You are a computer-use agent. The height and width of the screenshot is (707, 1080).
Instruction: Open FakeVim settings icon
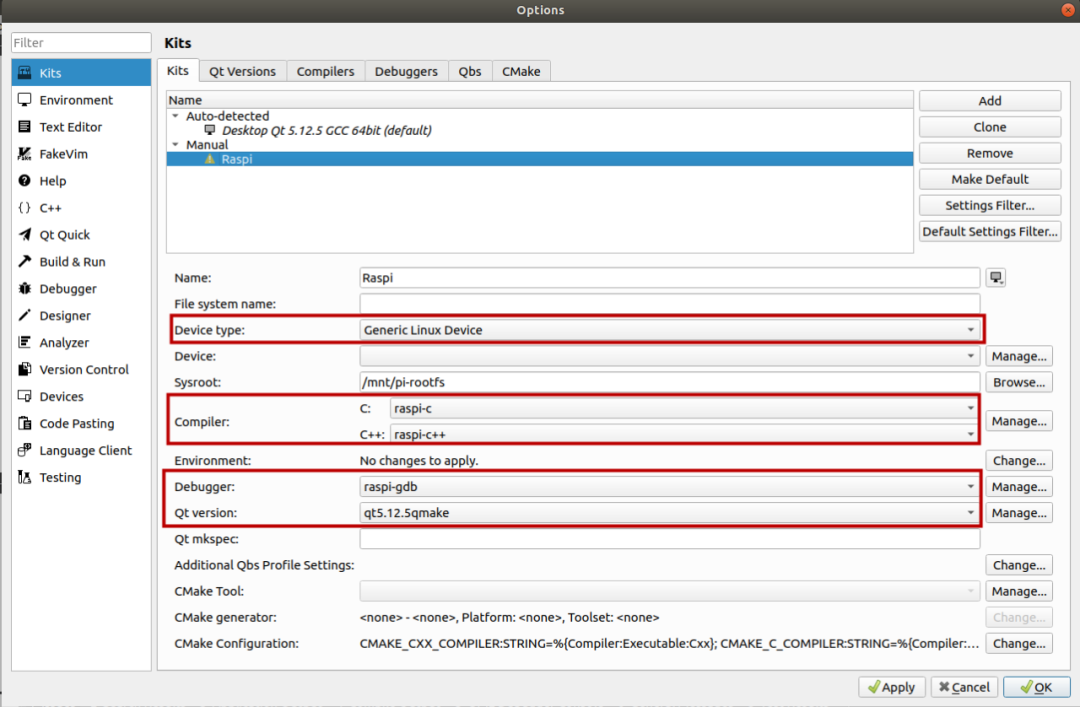click(x=25, y=154)
